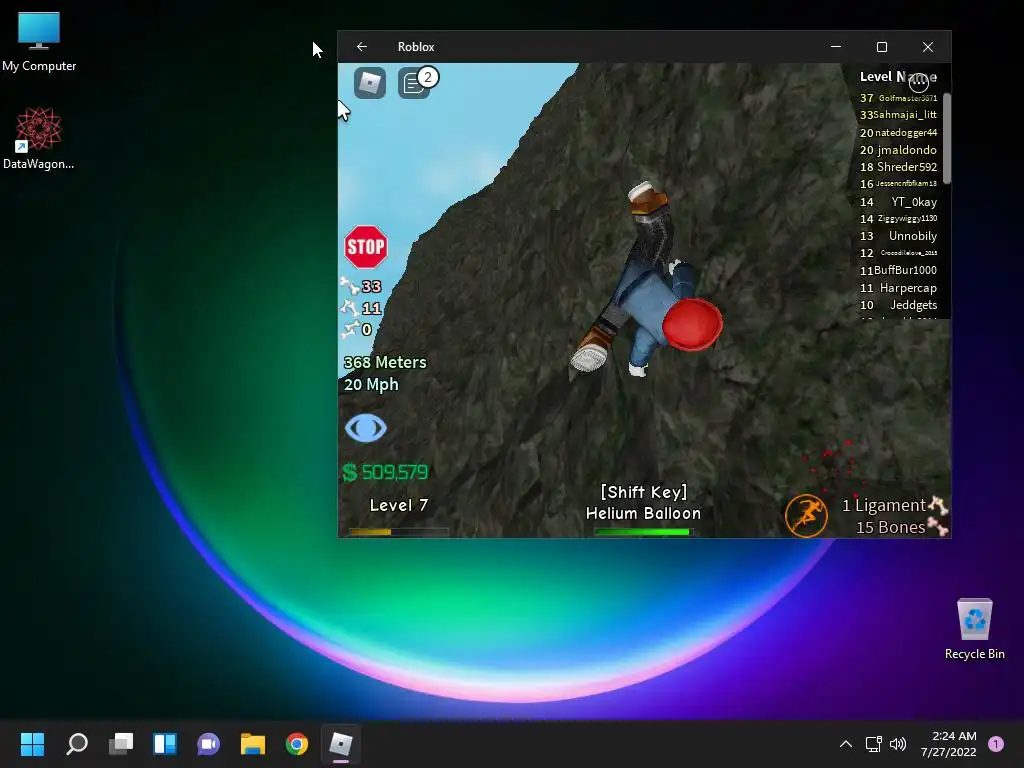Open the Roblox menu icon
Viewport: 1024px width, 768px height.
(370, 83)
